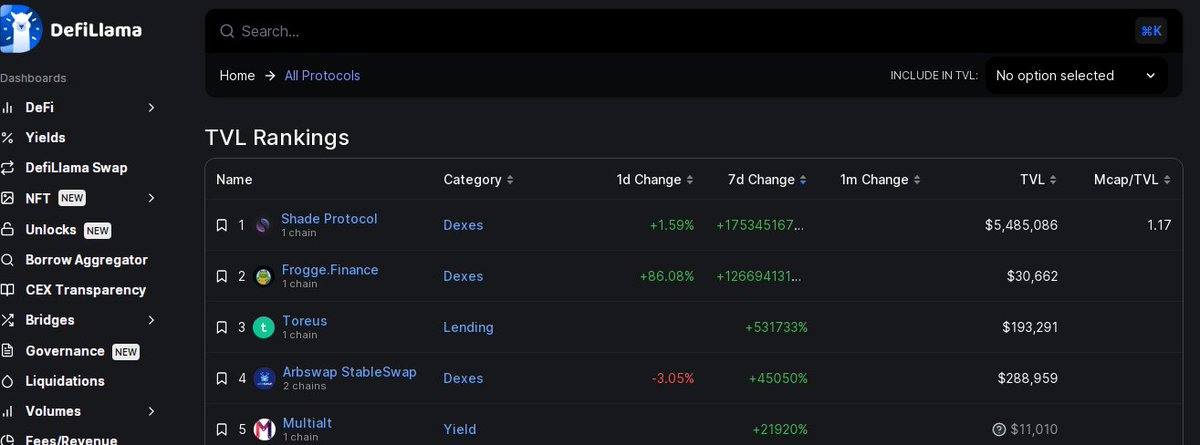Go to Home breadcrumb

(237, 76)
